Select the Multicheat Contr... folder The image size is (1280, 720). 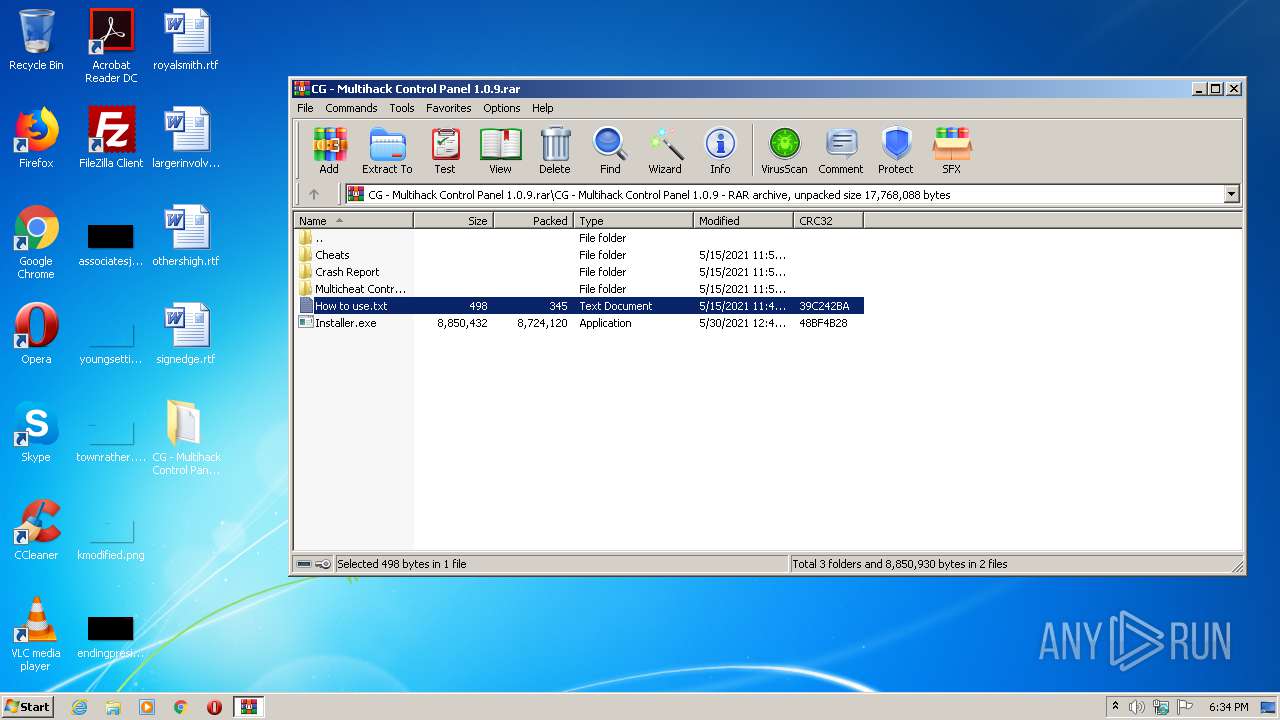pos(579,289)
